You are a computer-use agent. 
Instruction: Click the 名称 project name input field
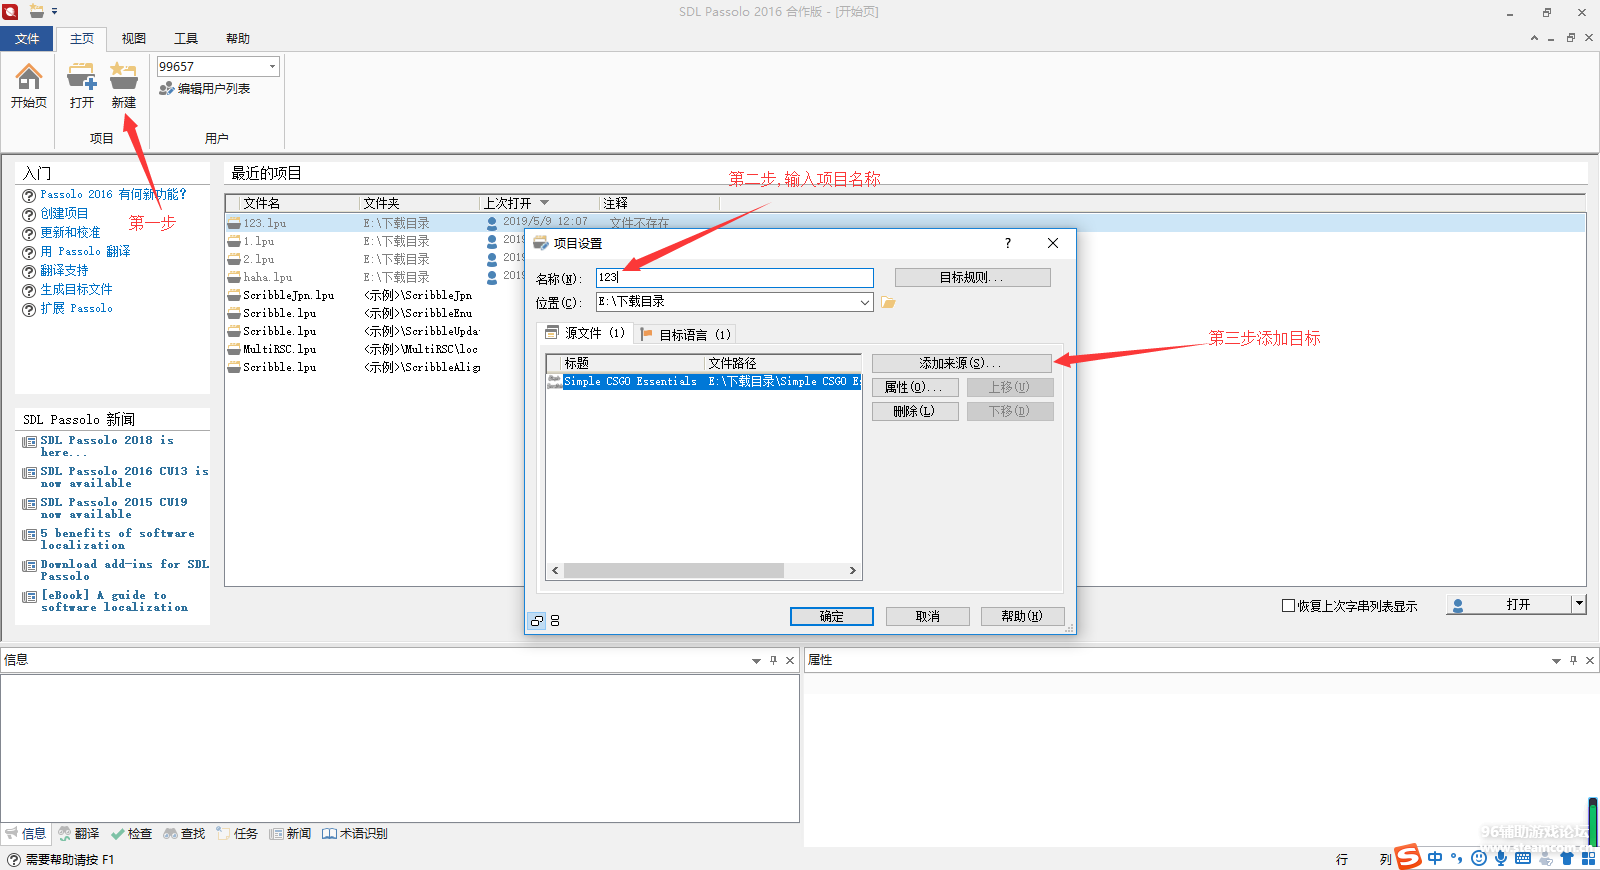tap(735, 278)
